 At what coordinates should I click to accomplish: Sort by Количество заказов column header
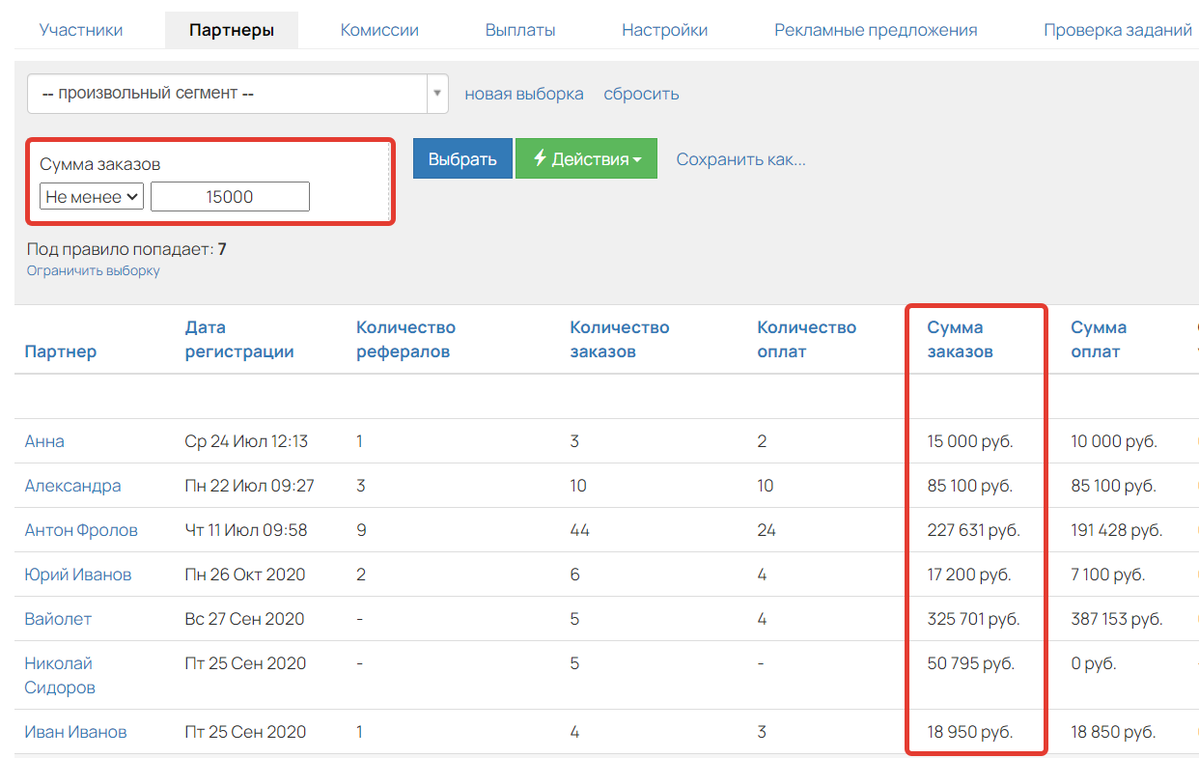(x=619, y=340)
